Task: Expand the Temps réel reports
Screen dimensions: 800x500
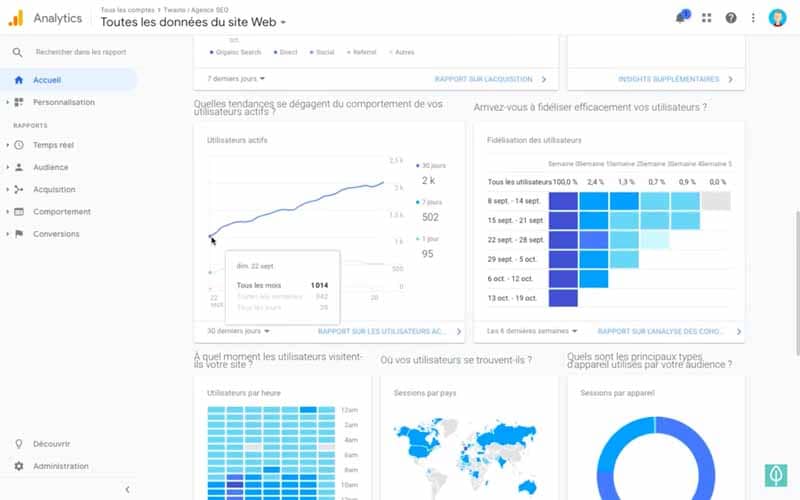Action: pos(7,145)
